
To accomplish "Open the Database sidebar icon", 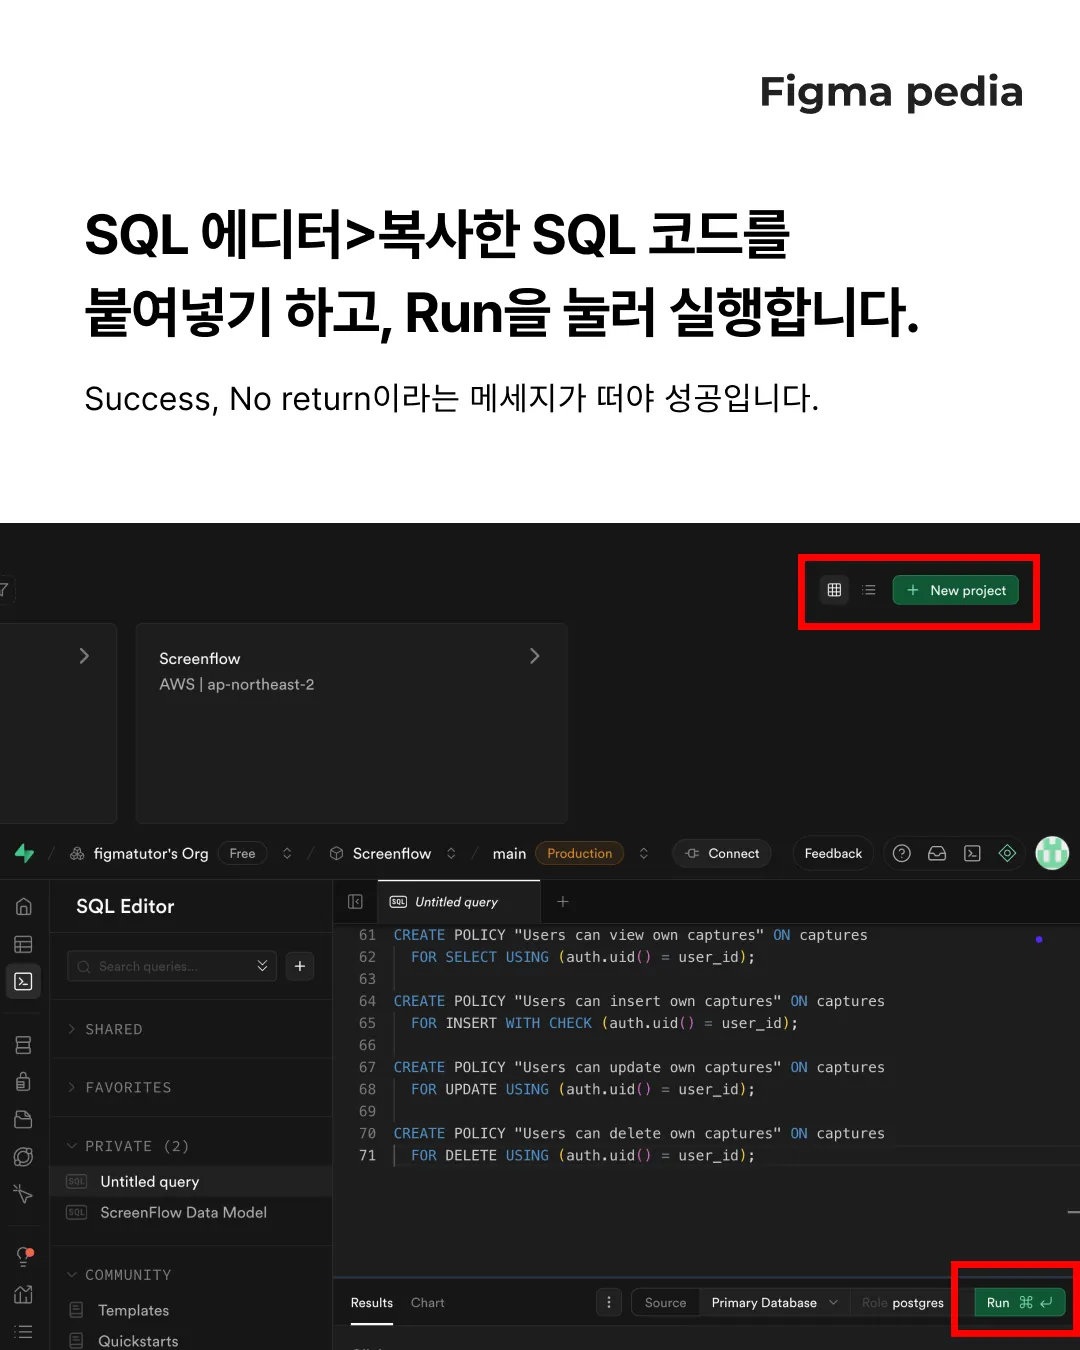I will tap(24, 1045).
